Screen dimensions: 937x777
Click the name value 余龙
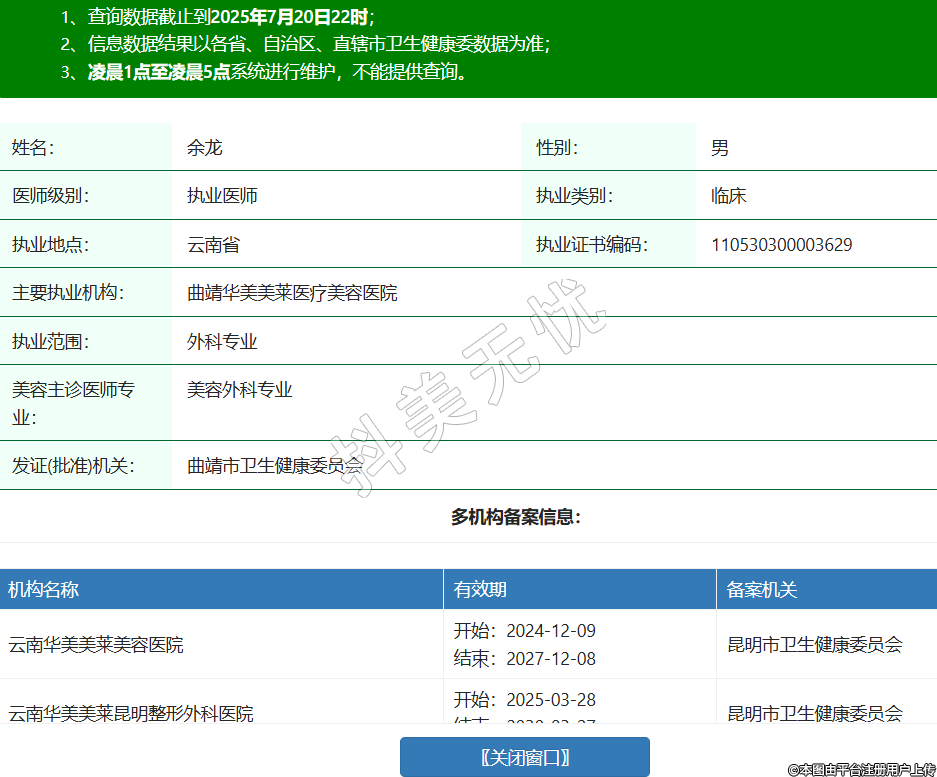click(204, 148)
